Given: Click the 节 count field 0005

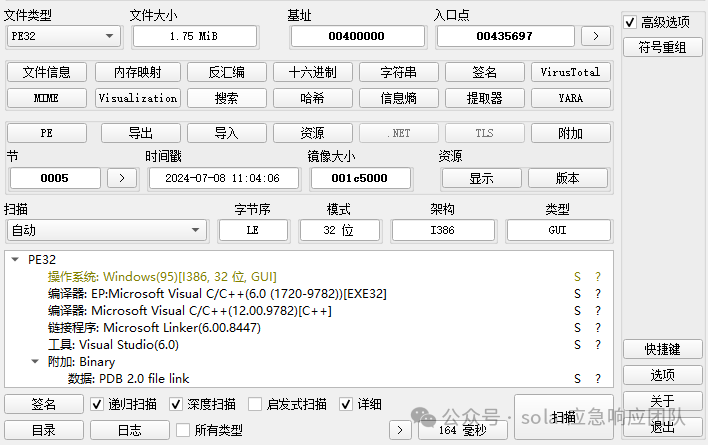Looking at the screenshot, I should (55, 178).
